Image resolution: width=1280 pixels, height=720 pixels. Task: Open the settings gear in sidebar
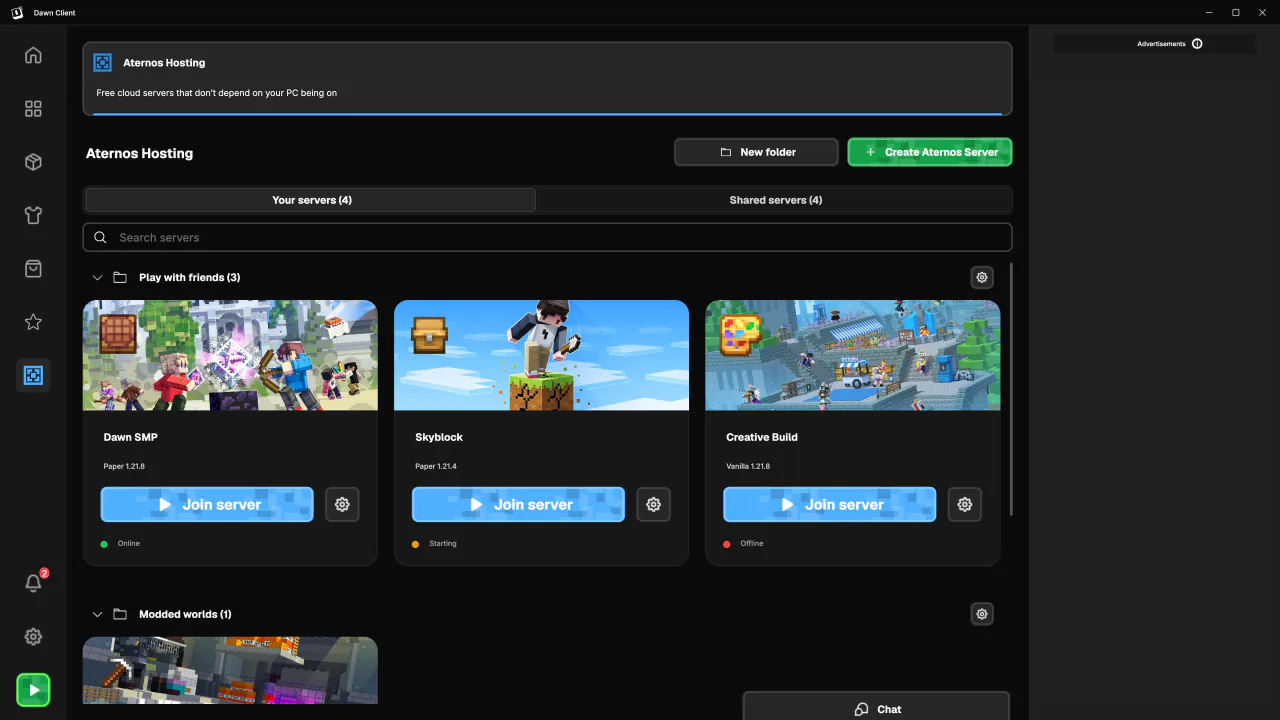pyautogui.click(x=33, y=637)
